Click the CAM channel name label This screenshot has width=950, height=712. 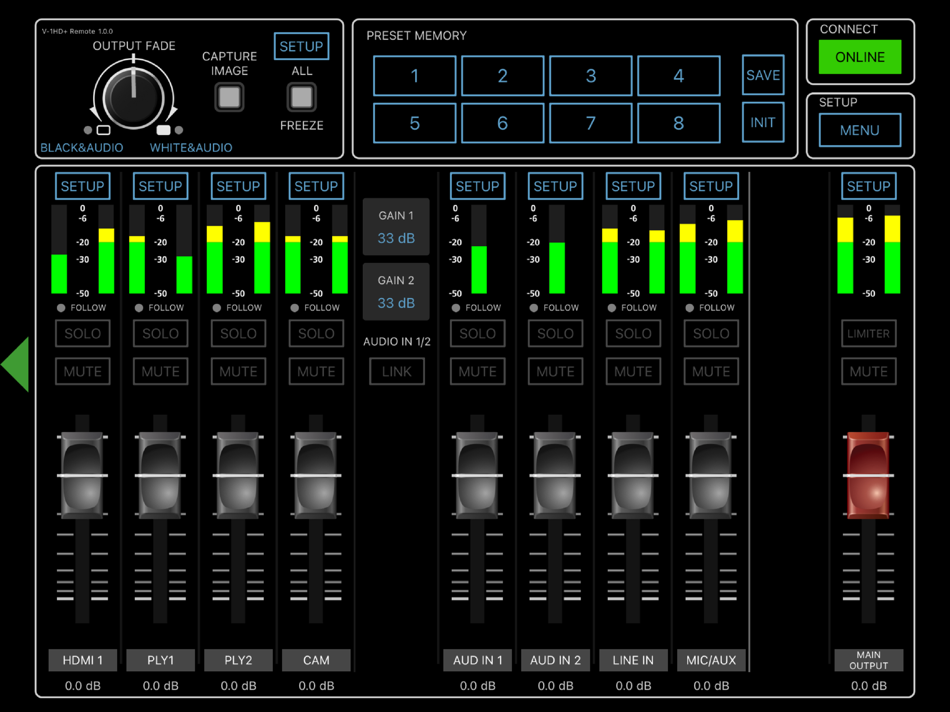[316, 660]
